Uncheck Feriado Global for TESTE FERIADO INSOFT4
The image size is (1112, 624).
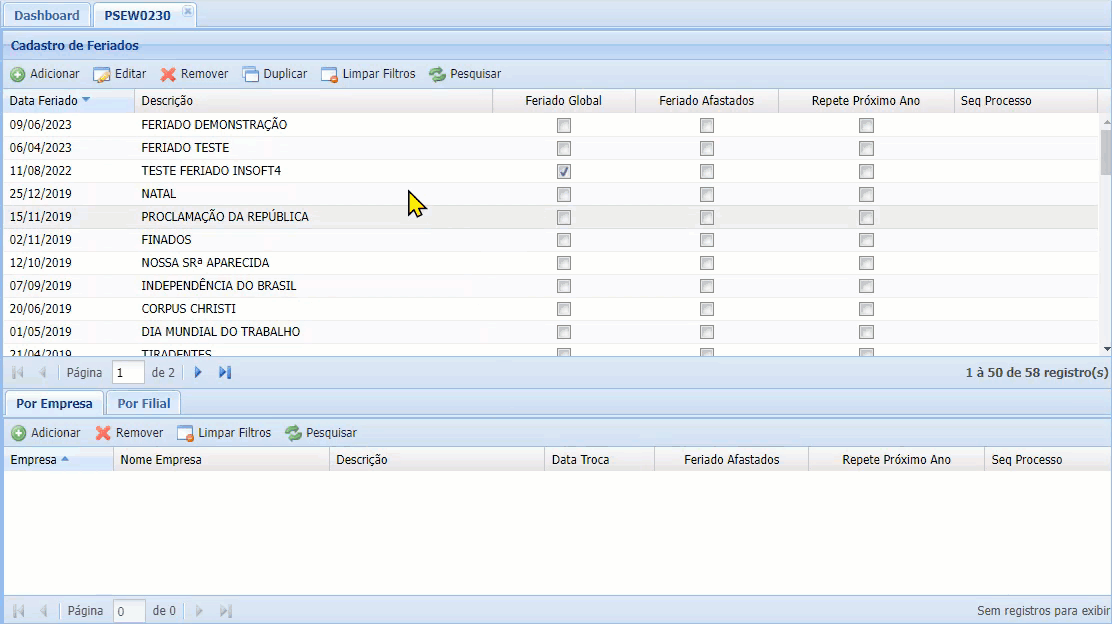pos(563,171)
